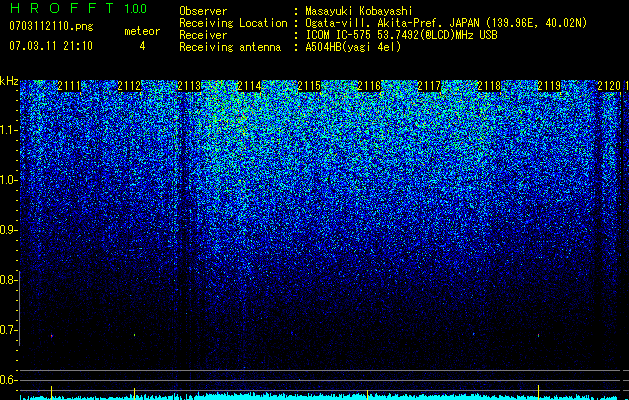Click the 2117 time axis label
The image size is (629, 400).
[429, 86]
